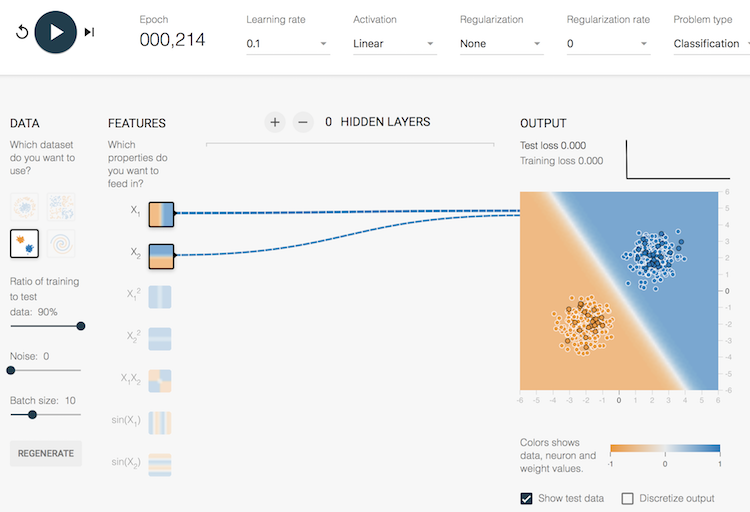Open the Activation dropdown

pos(394,44)
